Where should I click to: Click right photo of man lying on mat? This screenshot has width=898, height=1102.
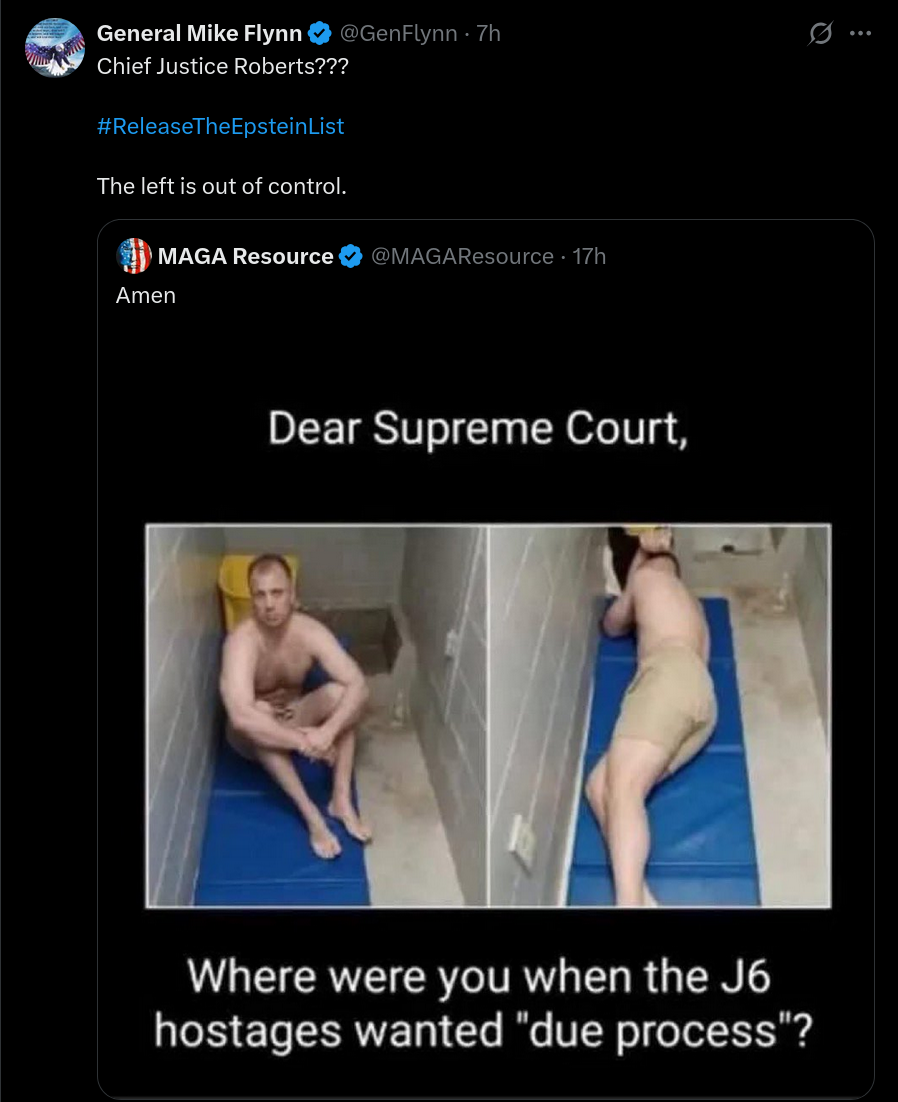tap(660, 716)
